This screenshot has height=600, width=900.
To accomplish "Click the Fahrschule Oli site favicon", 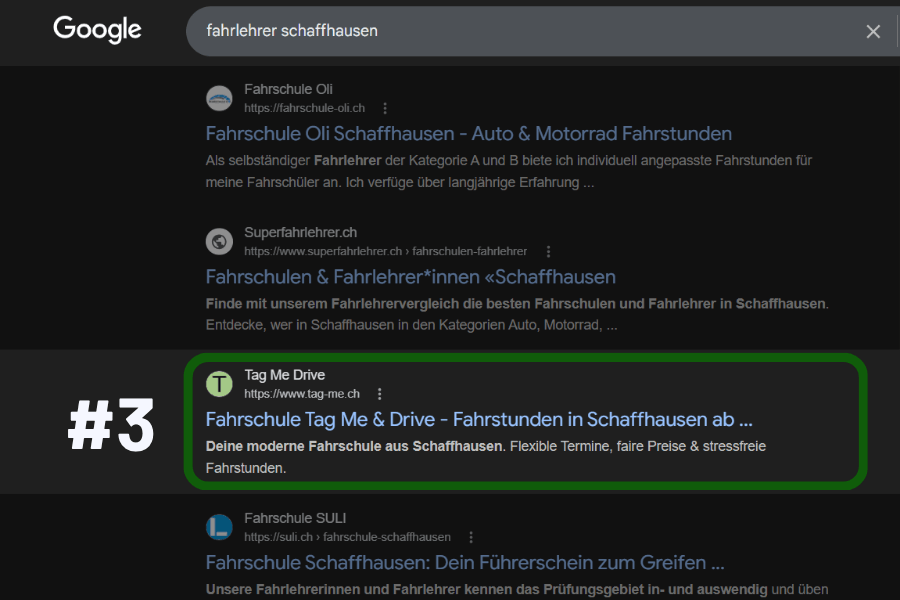I will 219,98.
